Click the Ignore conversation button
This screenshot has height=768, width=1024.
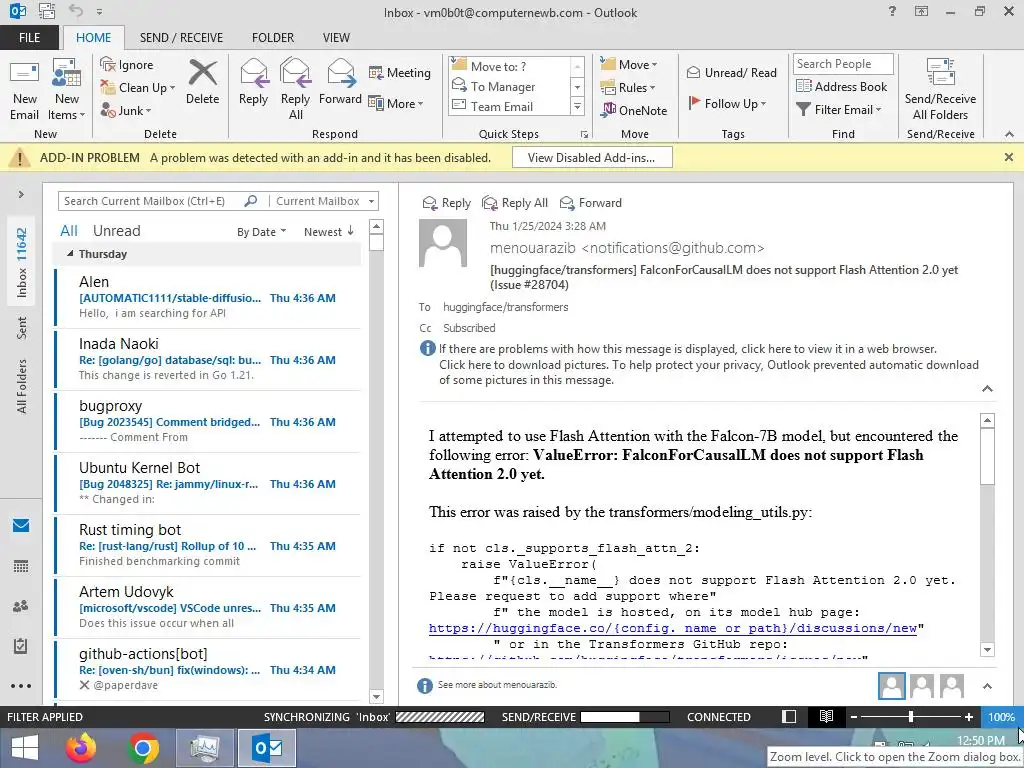[x=127, y=65]
